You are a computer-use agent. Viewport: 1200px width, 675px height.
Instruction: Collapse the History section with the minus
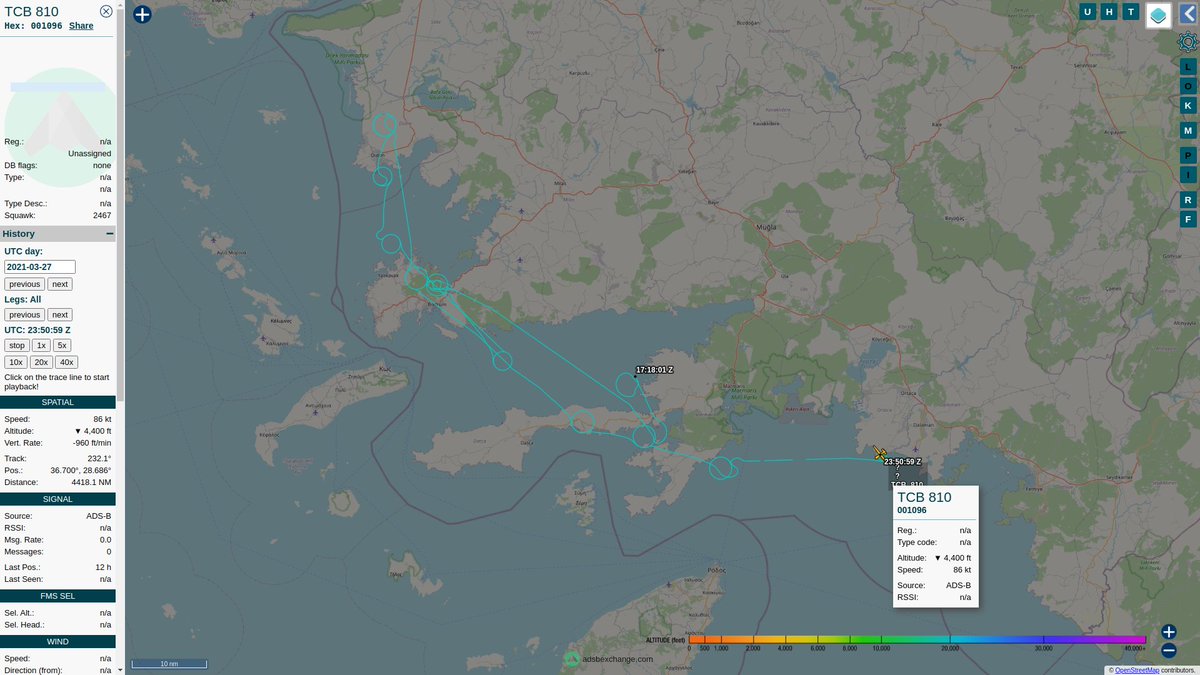tap(110, 233)
